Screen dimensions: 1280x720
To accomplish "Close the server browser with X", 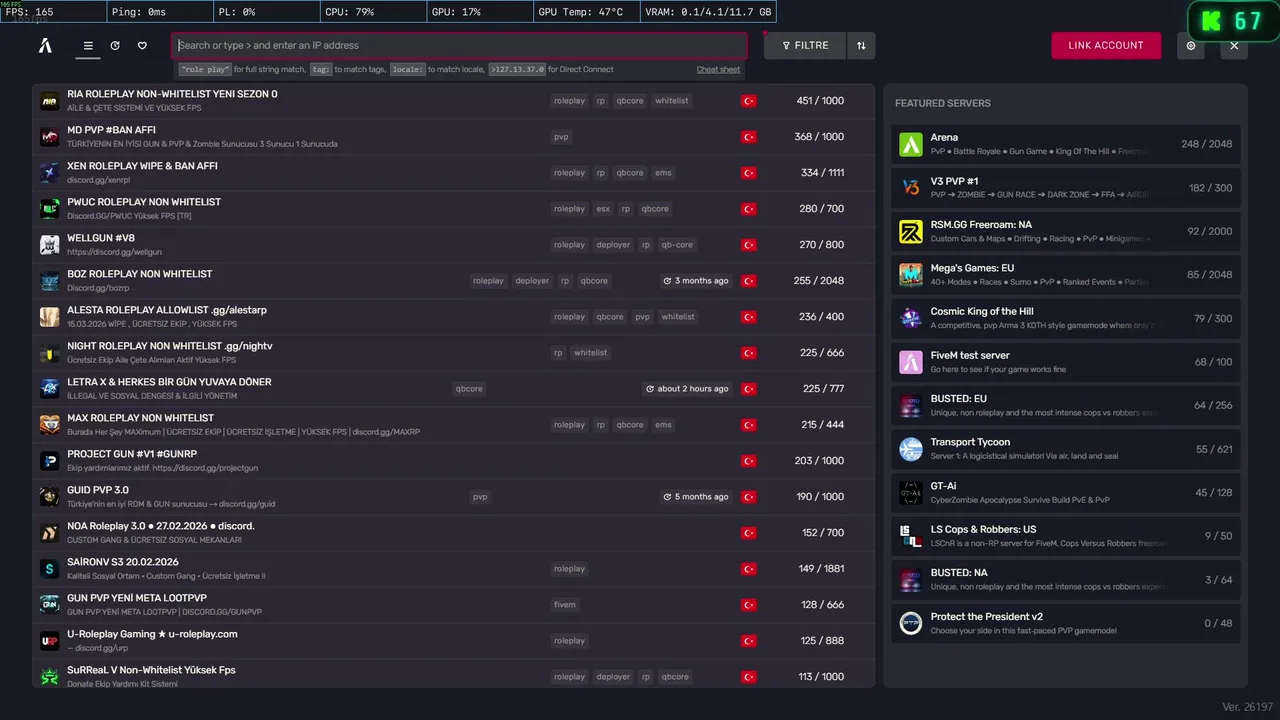I will coord(1234,45).
